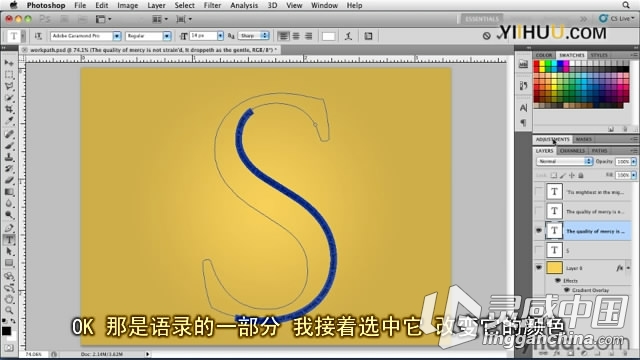Show the 'Tis mightiest' text layer
Screen dimensions: 640x360
coord(539,191)
